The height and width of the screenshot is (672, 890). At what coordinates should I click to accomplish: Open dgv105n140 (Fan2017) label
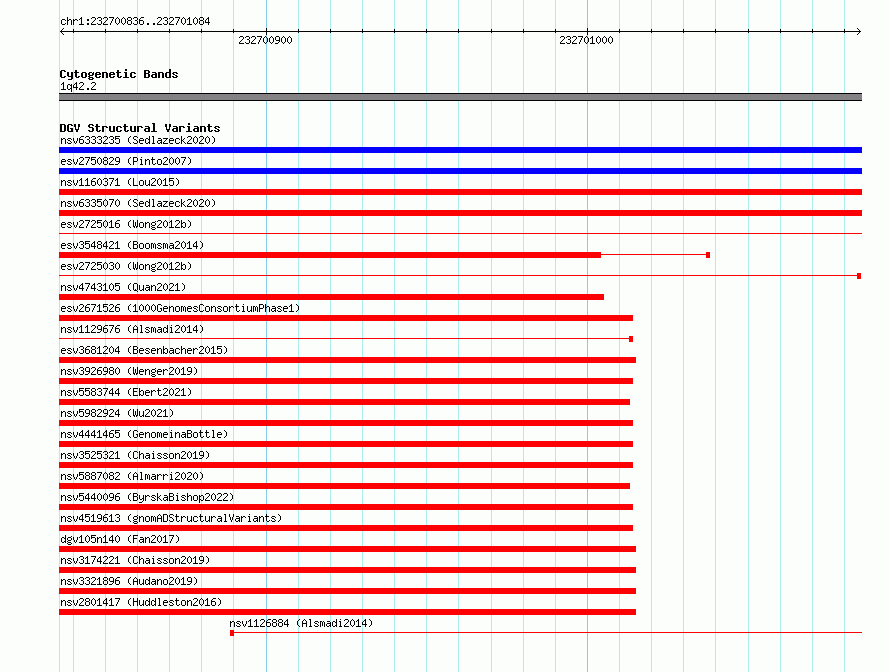(120, 539)
